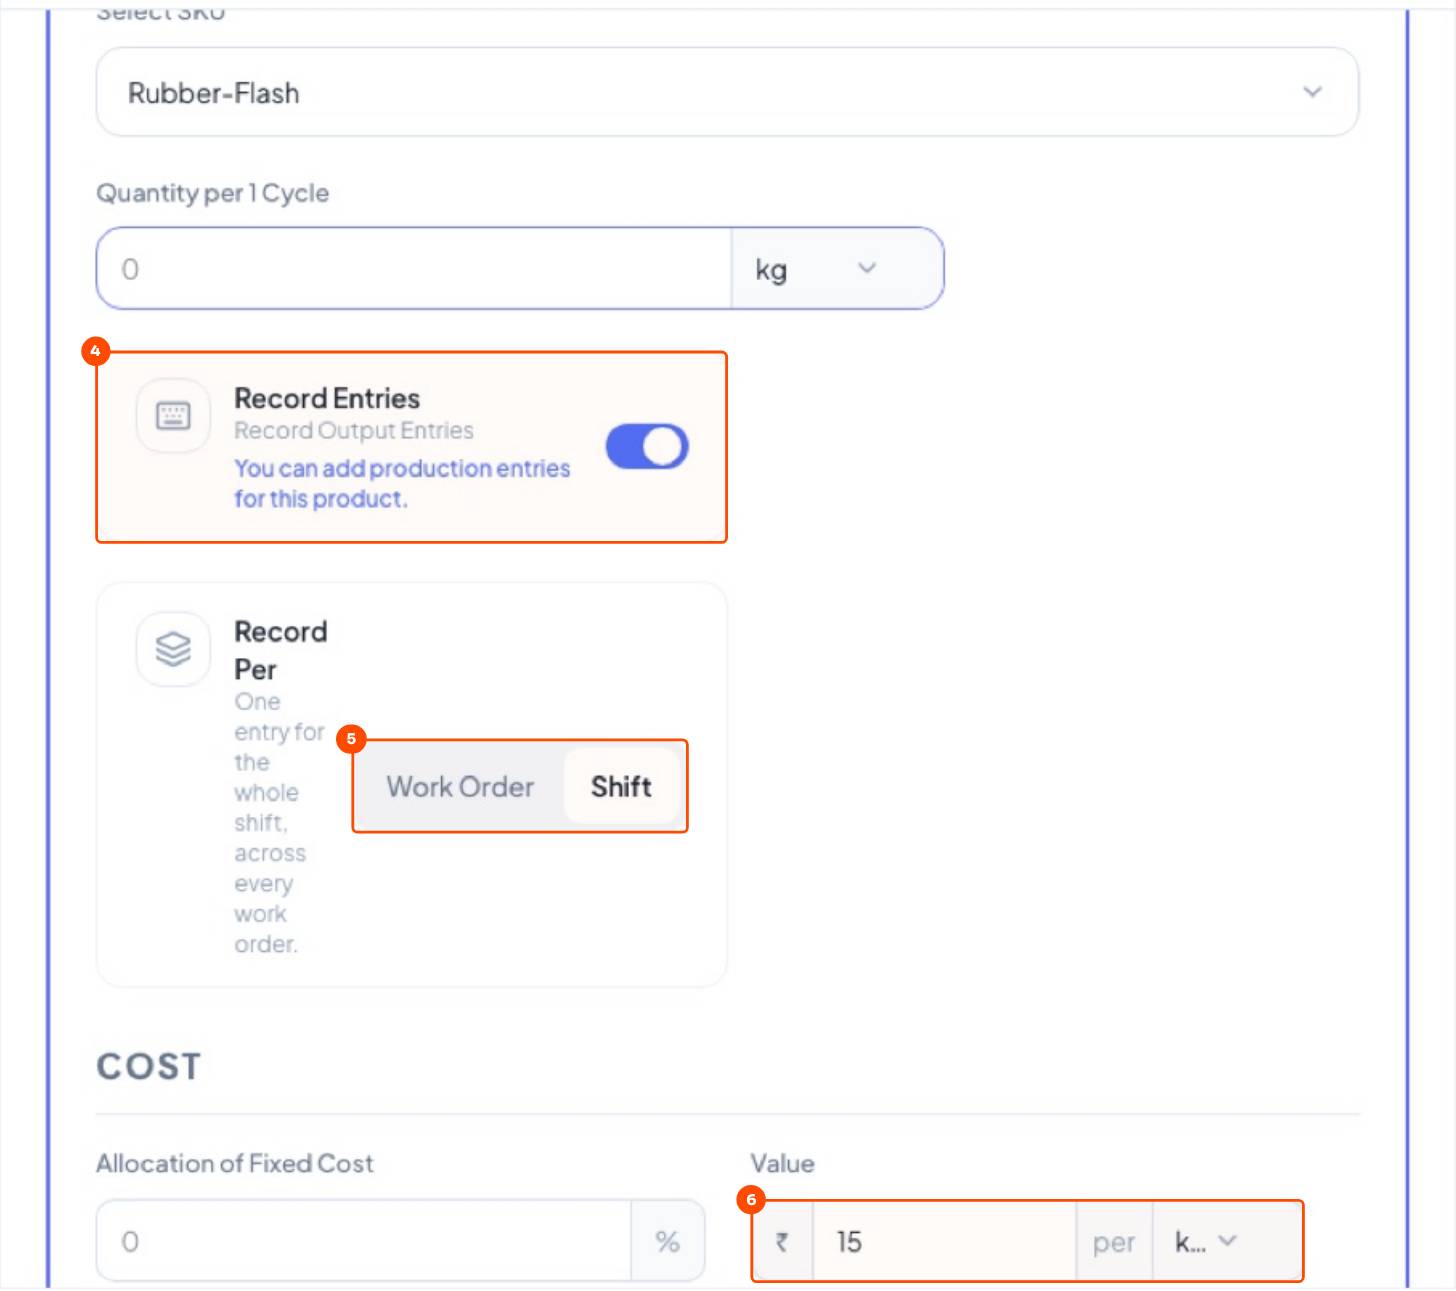Click the Record Entries heading
Screen dimensions: 1456x1291
tap(327, 398)
